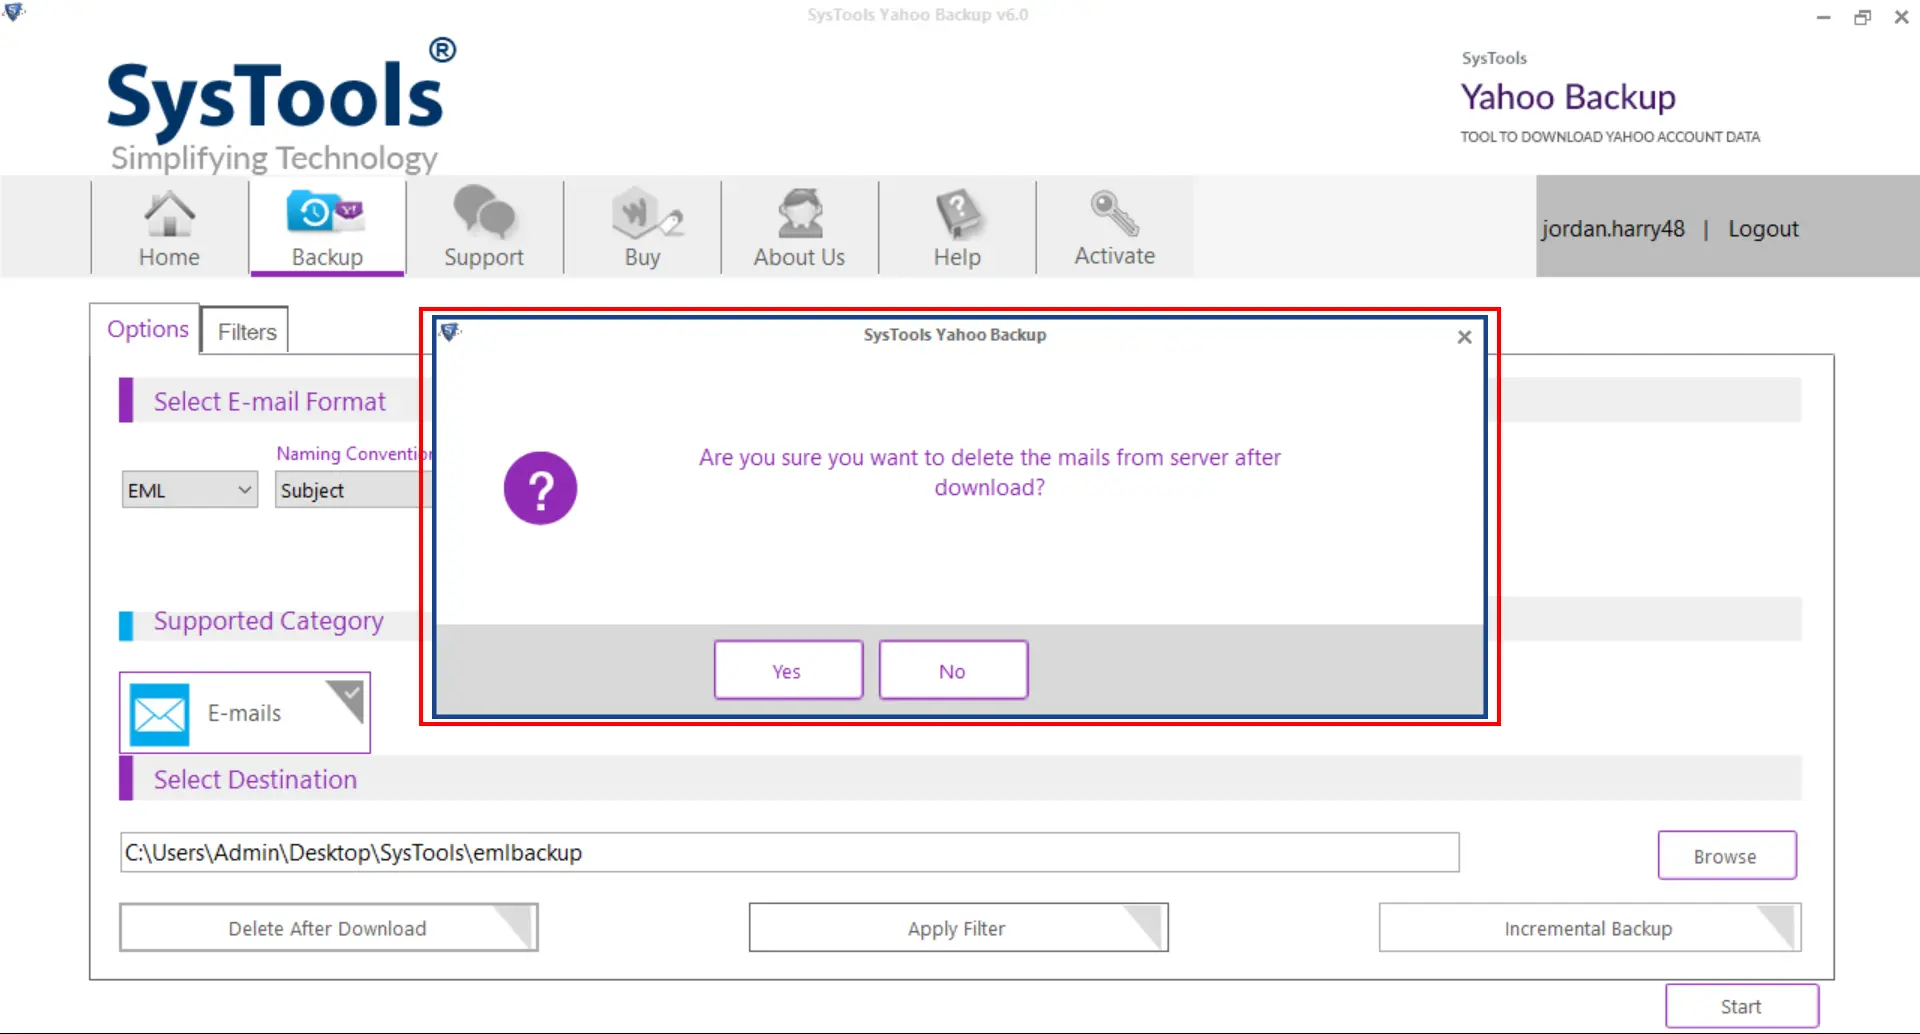The image size is (1920, 1034).
Task: Close the main application window
Action: [1901, 17]
